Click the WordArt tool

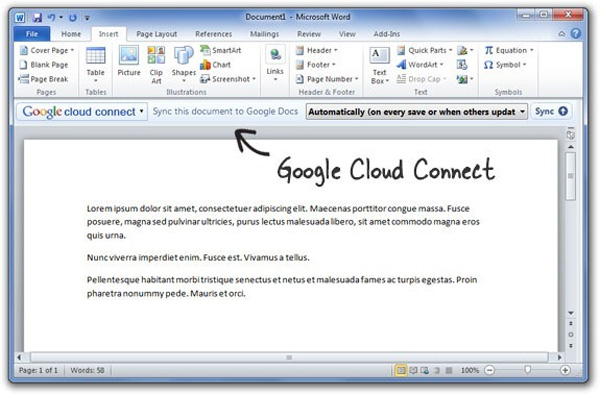point(420,65)
